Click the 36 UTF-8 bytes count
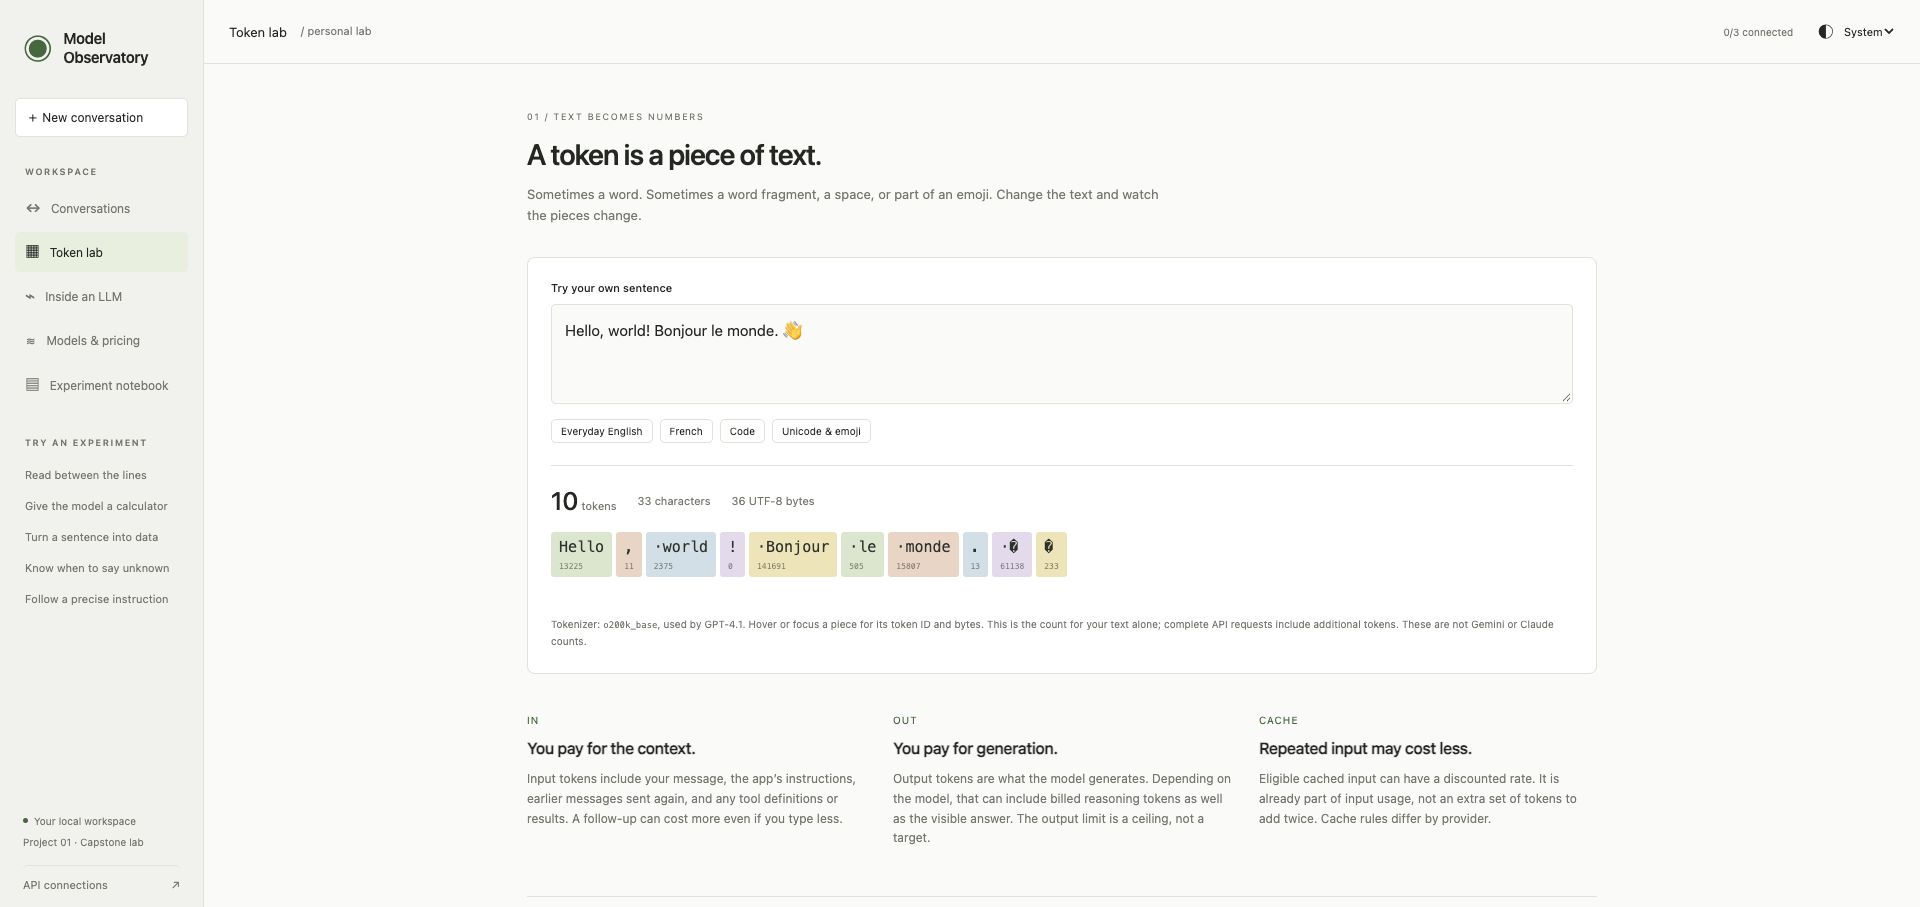This screenshot has height=907, width=1920. click(x=773, y=501)
